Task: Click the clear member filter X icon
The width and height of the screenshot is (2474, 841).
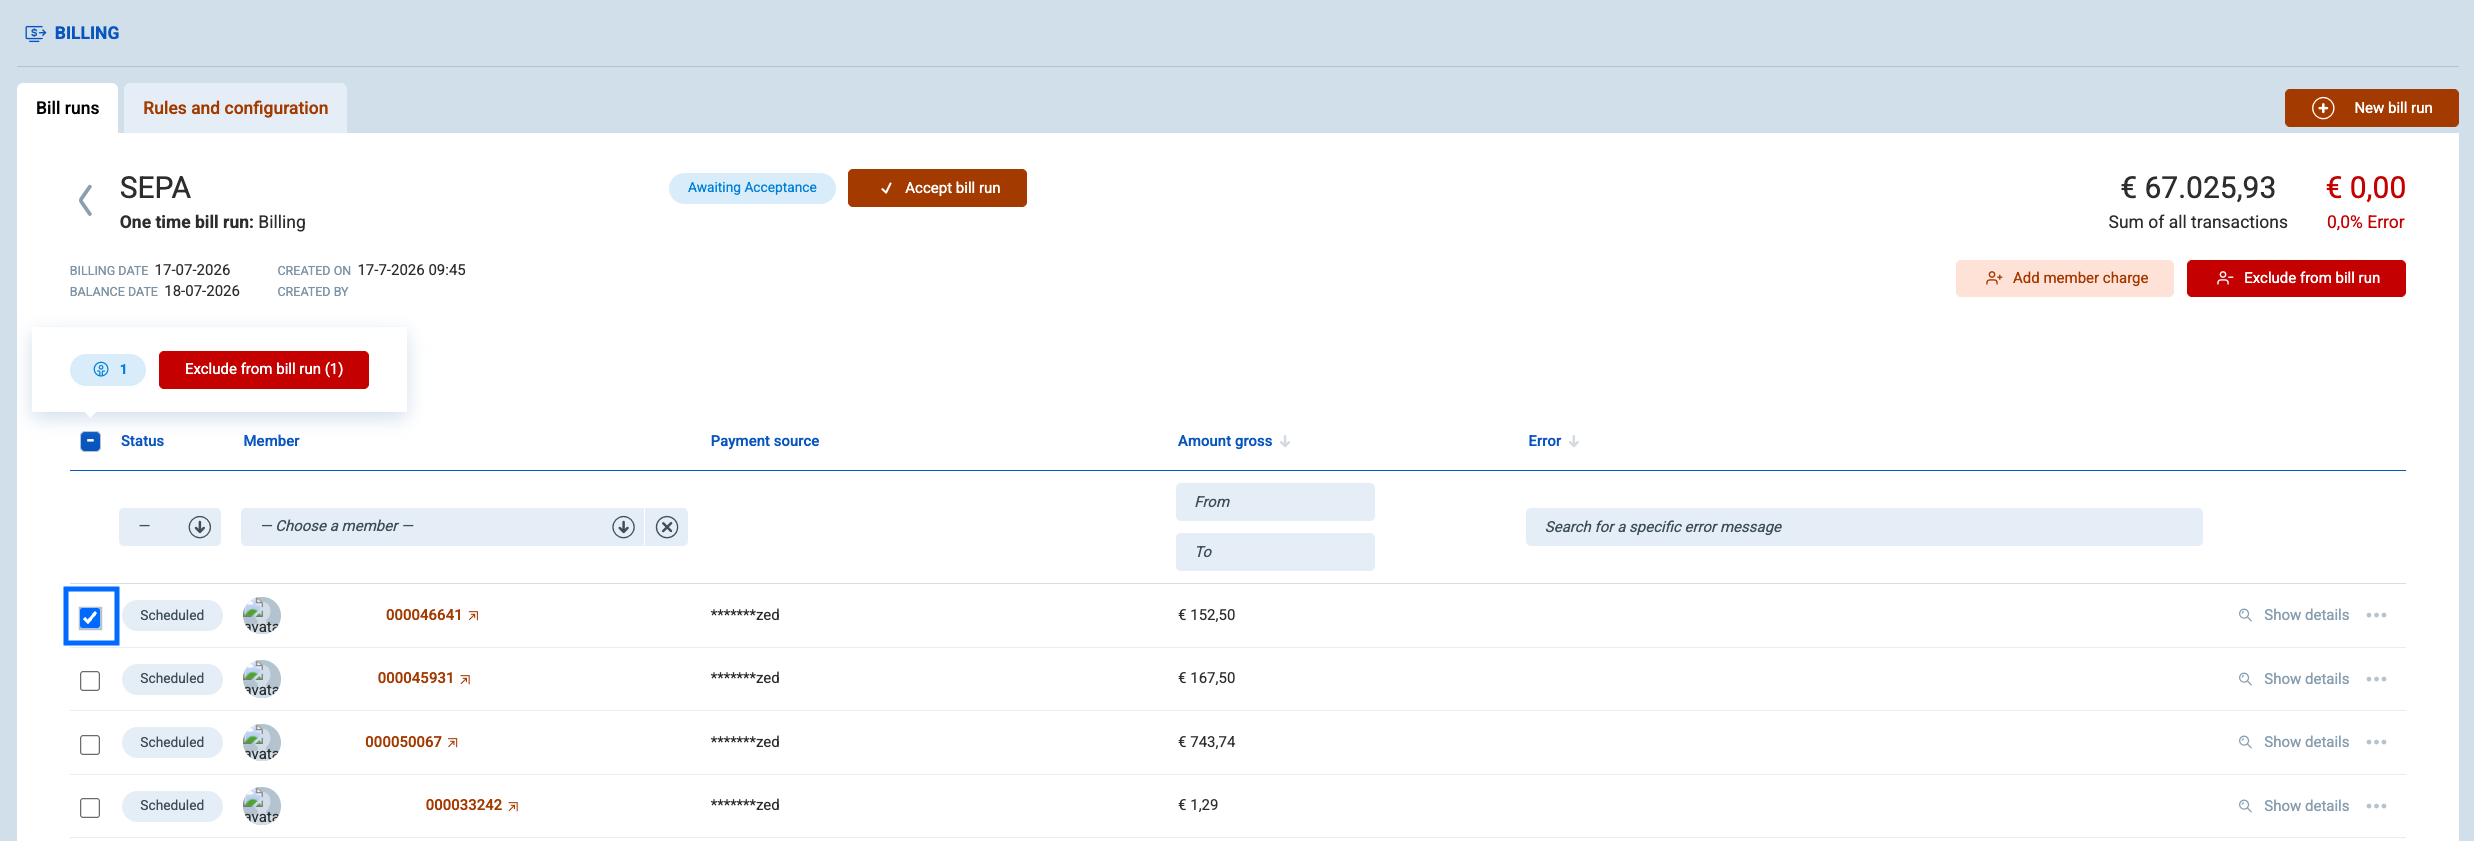Action: [x=667, y=527]
